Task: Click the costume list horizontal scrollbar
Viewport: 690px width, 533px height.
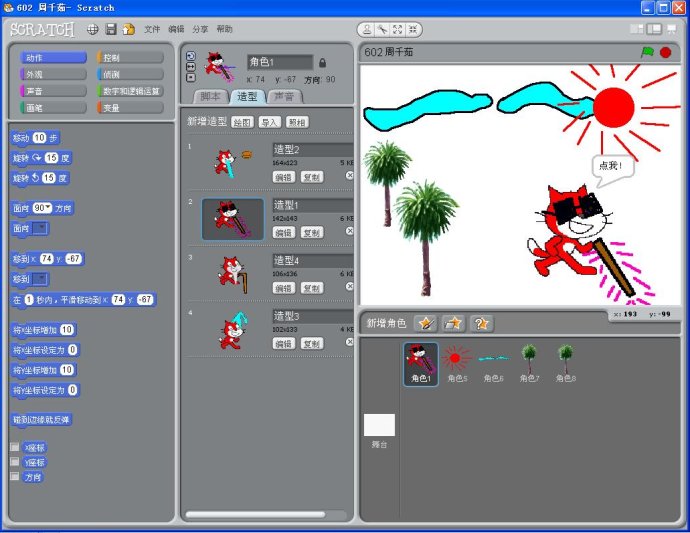Action: (x=255, y=514)
